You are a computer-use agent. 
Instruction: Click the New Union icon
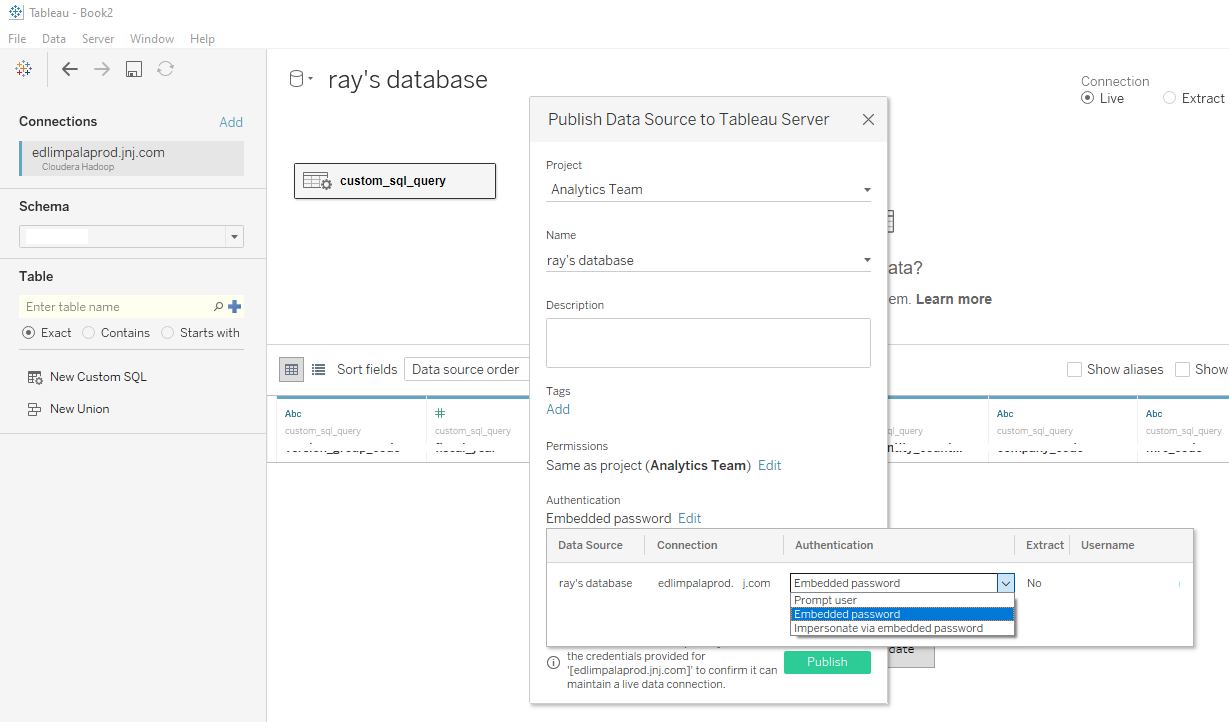pyautogui.click(x=35, y=408)
